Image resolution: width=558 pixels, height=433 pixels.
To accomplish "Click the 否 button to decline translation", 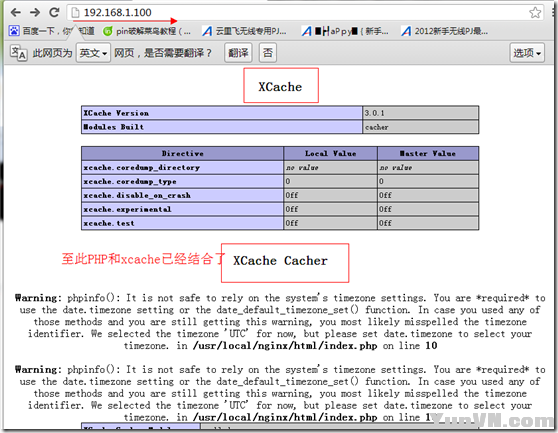I will (268, 53).
